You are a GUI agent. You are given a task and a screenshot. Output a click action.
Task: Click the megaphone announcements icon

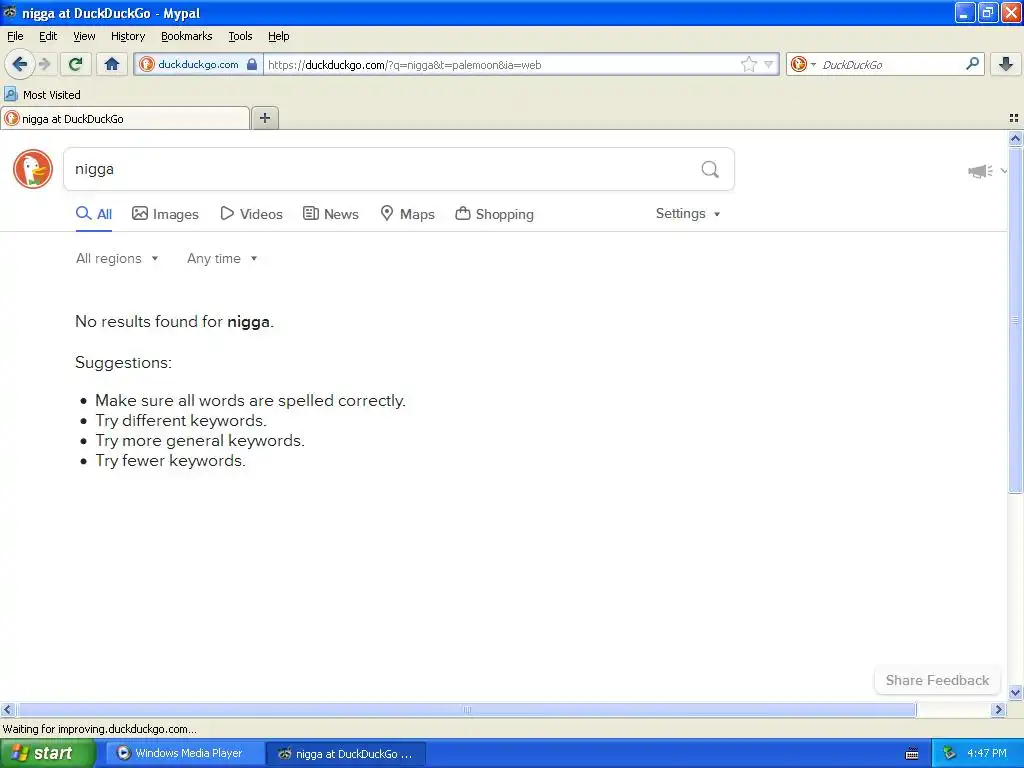pos(980,171)
